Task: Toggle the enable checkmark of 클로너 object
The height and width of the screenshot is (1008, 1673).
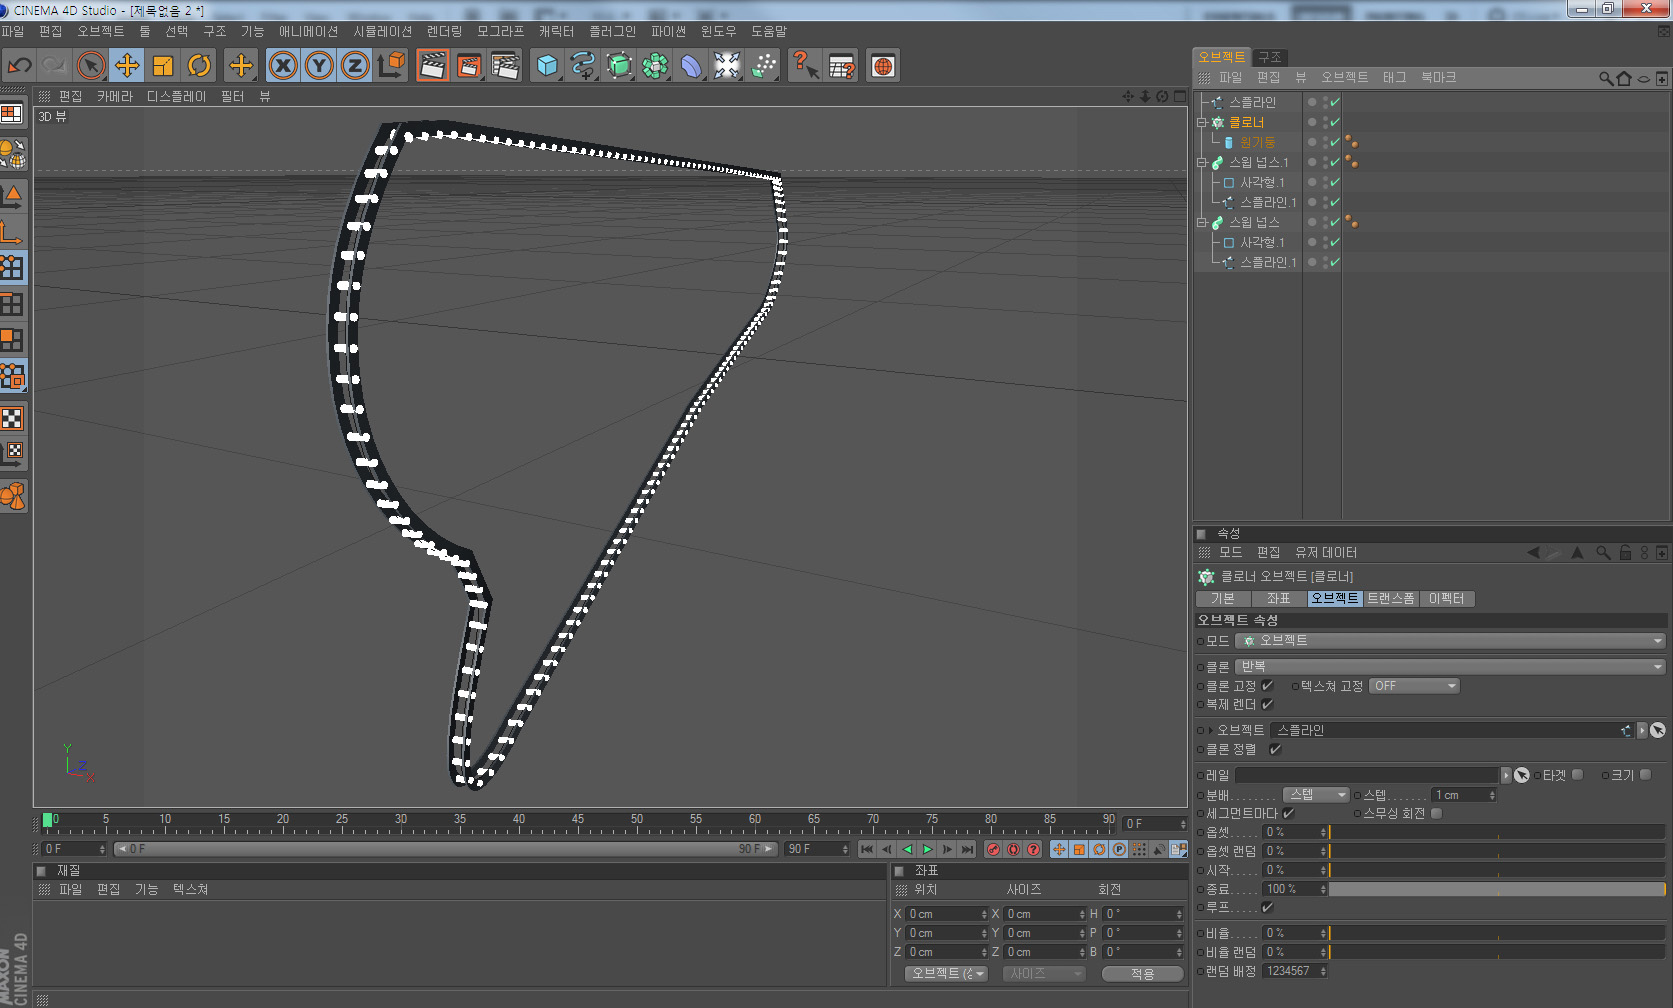Action: 1334,122
